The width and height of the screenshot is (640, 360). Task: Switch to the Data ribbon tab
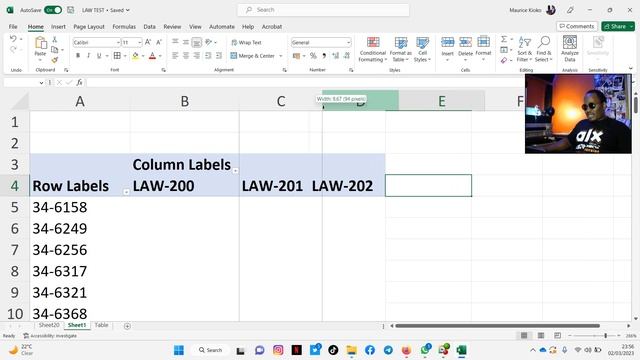(149, 27)
